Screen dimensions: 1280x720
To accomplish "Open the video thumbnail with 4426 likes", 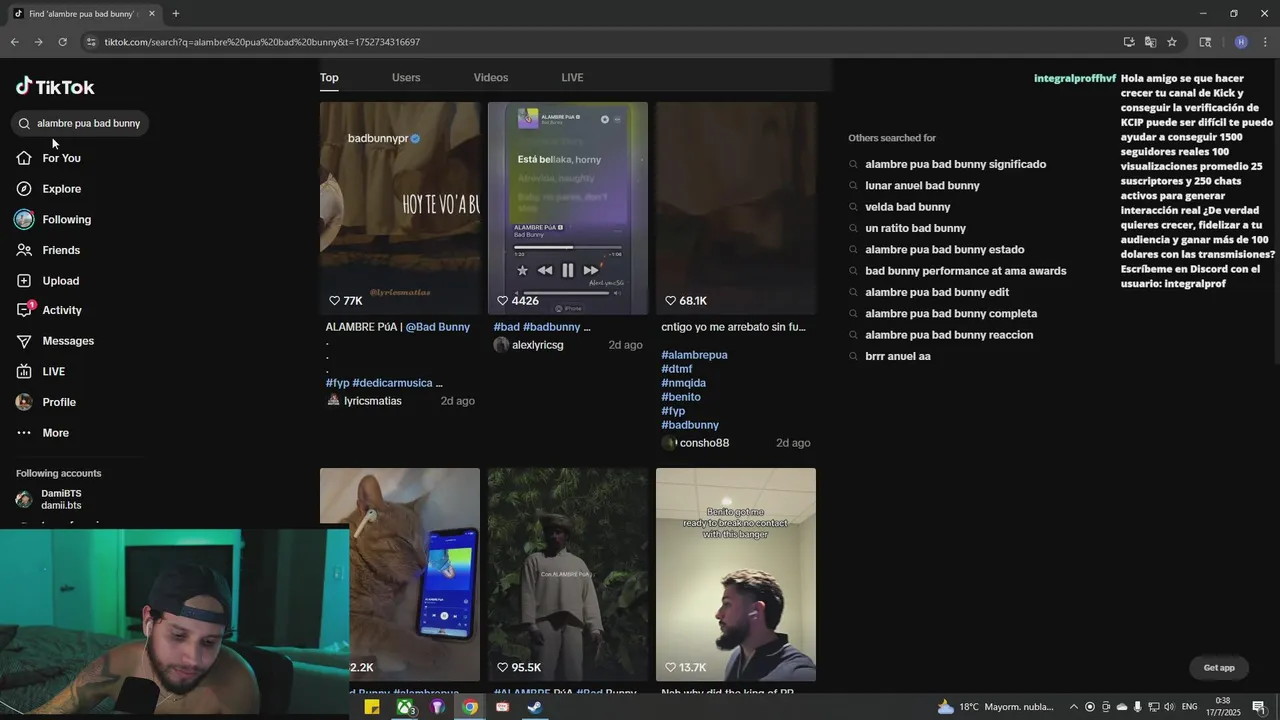I will coord(568,208).
